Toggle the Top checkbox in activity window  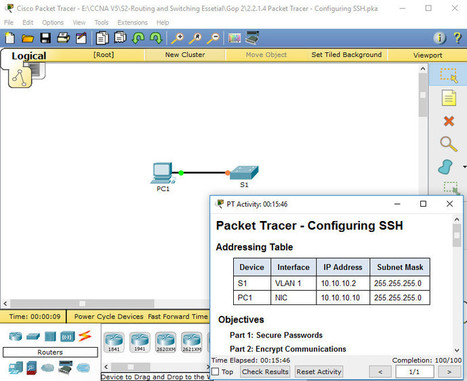(x=215, y=371)
